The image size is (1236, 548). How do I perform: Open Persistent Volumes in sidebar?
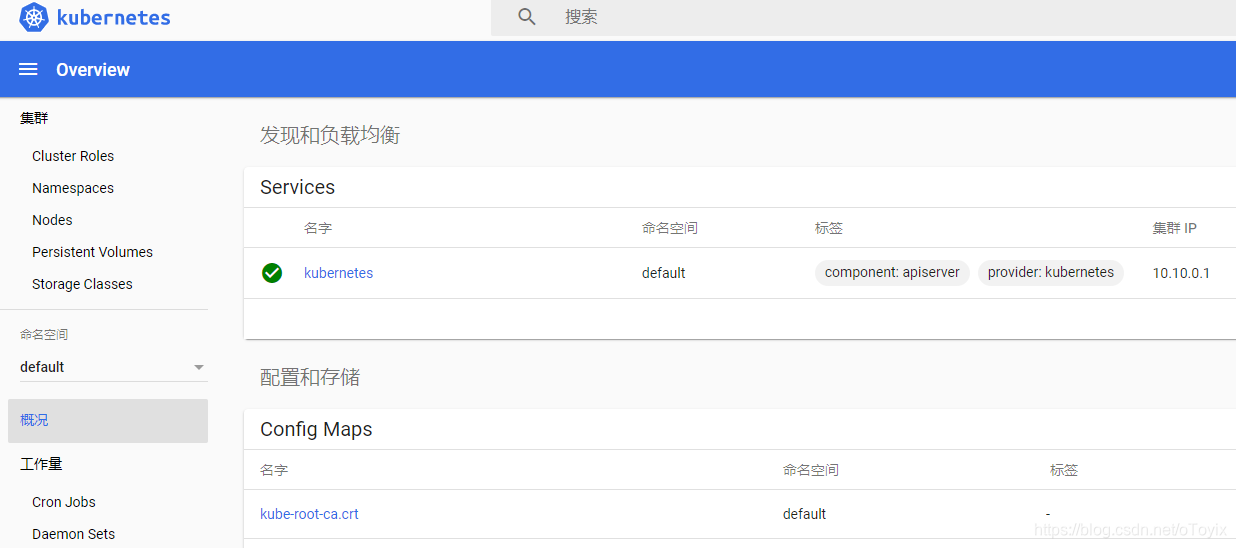(92, 252)
